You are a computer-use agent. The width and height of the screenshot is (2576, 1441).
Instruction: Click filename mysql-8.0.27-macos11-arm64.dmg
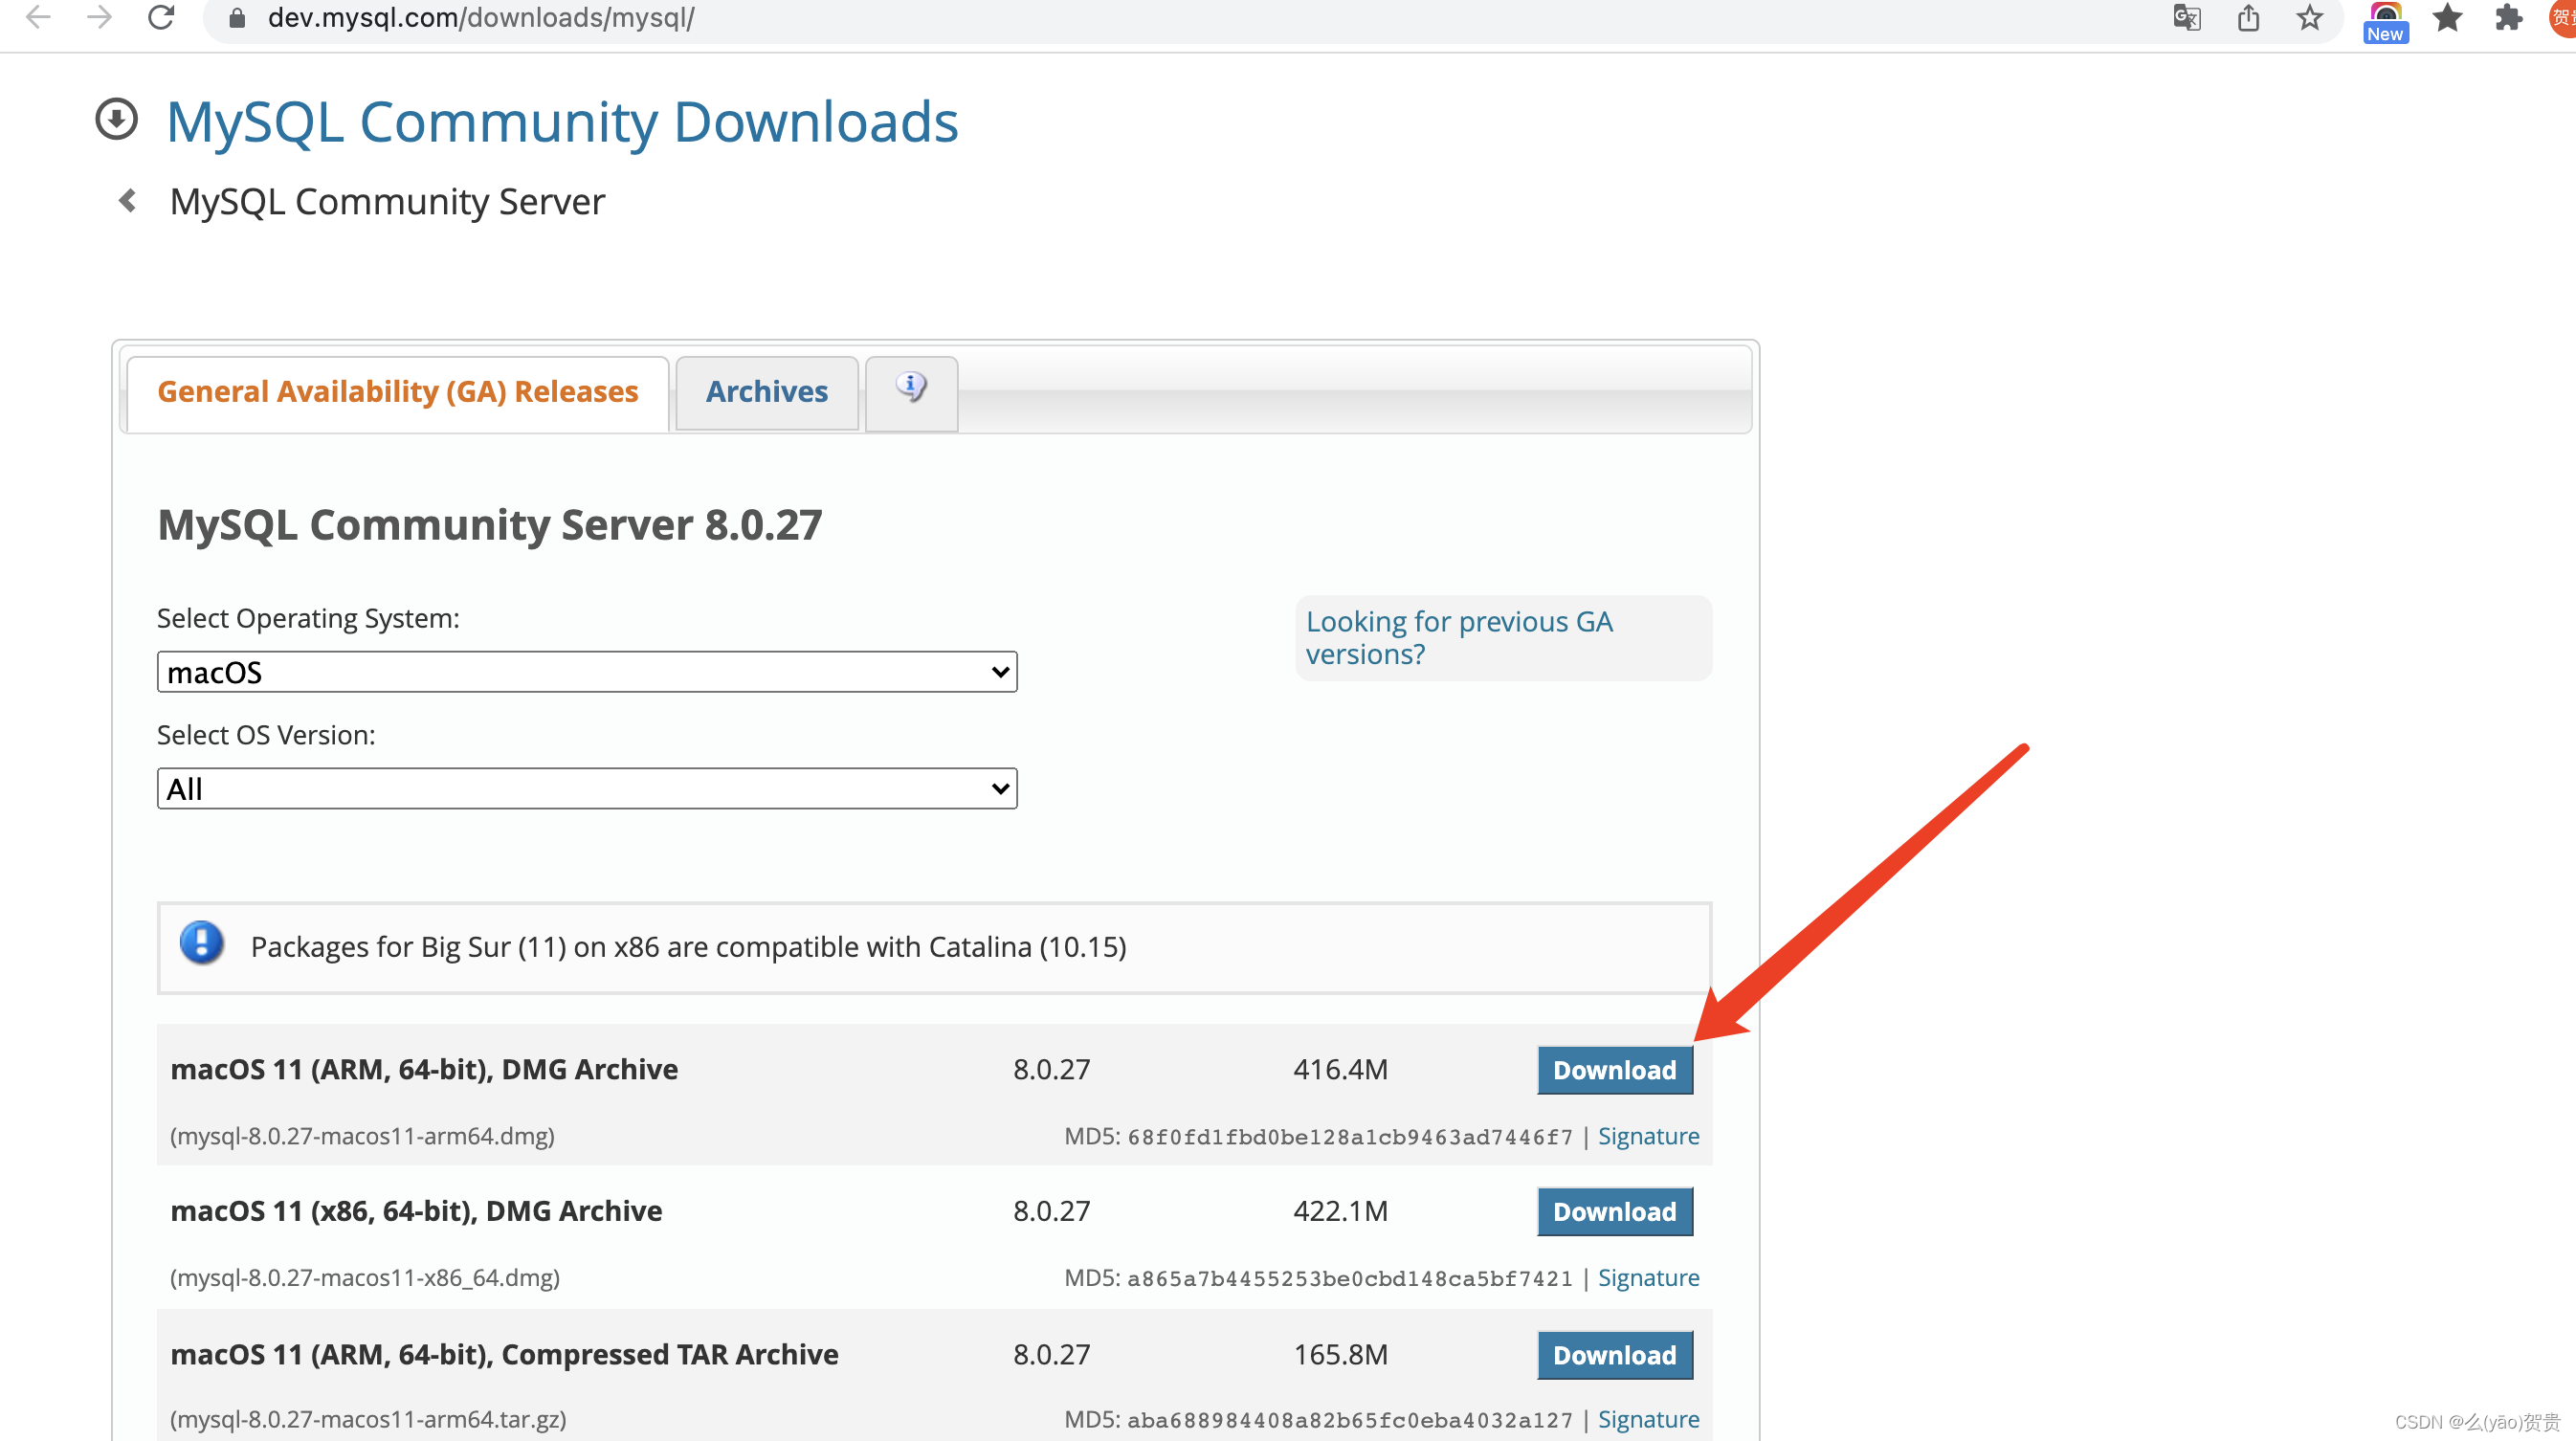(362, 1137)
